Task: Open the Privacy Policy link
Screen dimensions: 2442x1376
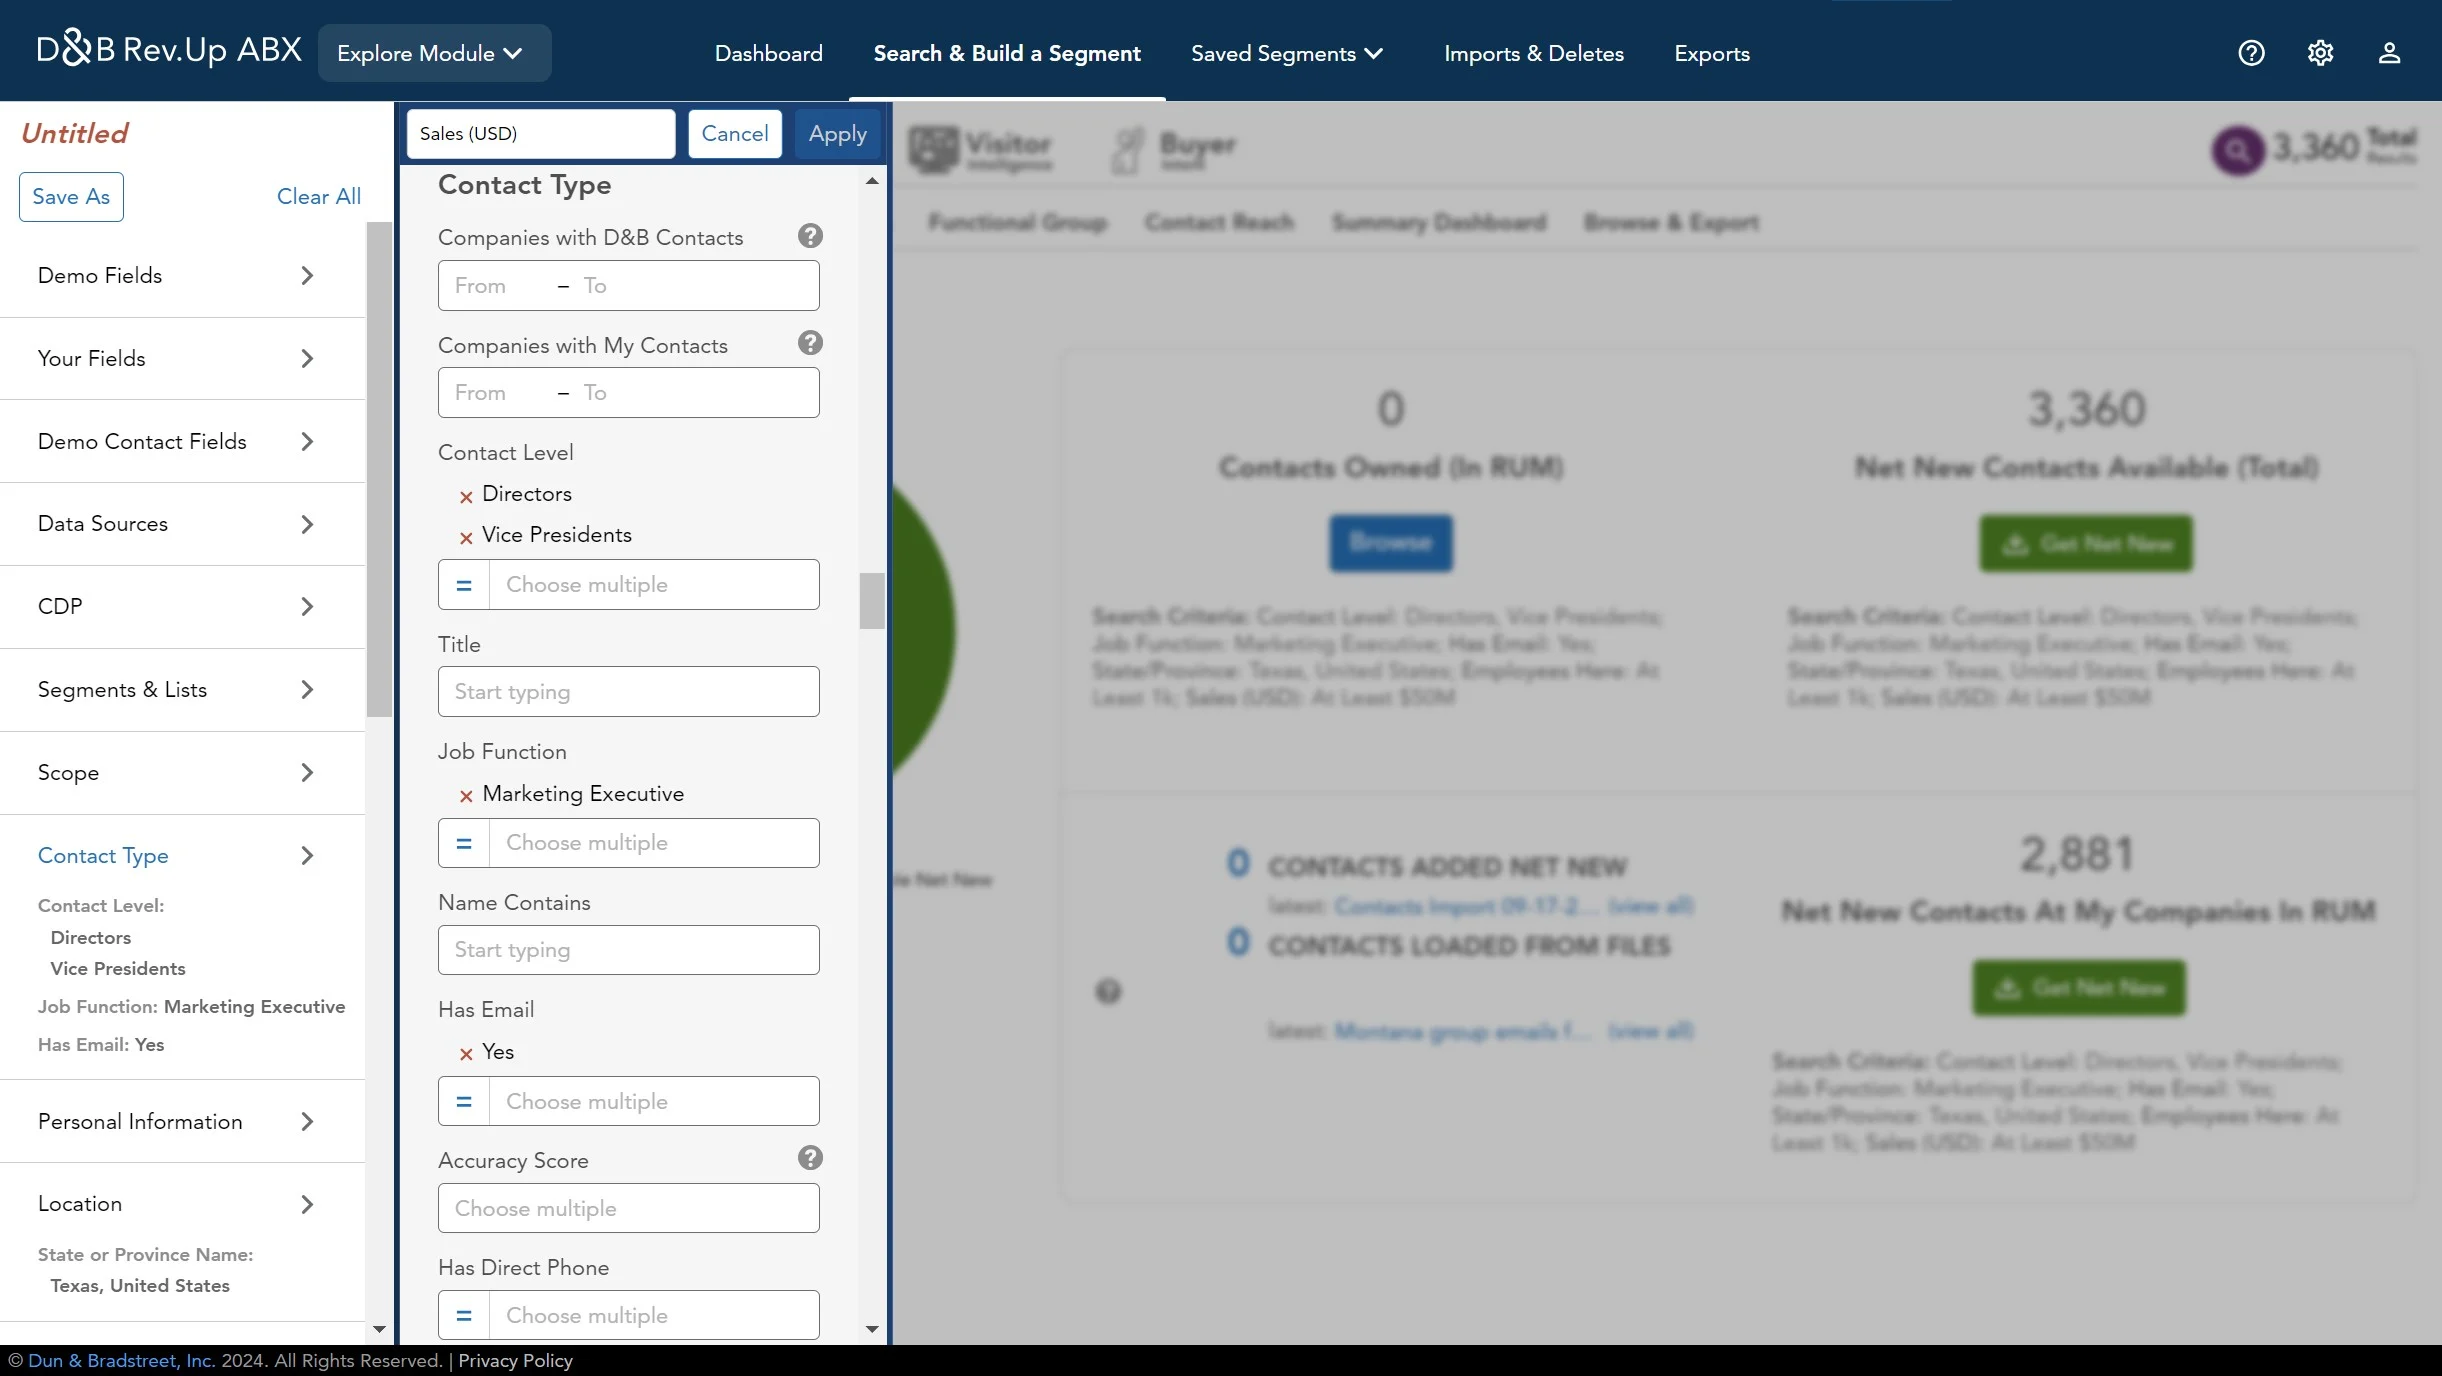Action: tap(515, 1360)
